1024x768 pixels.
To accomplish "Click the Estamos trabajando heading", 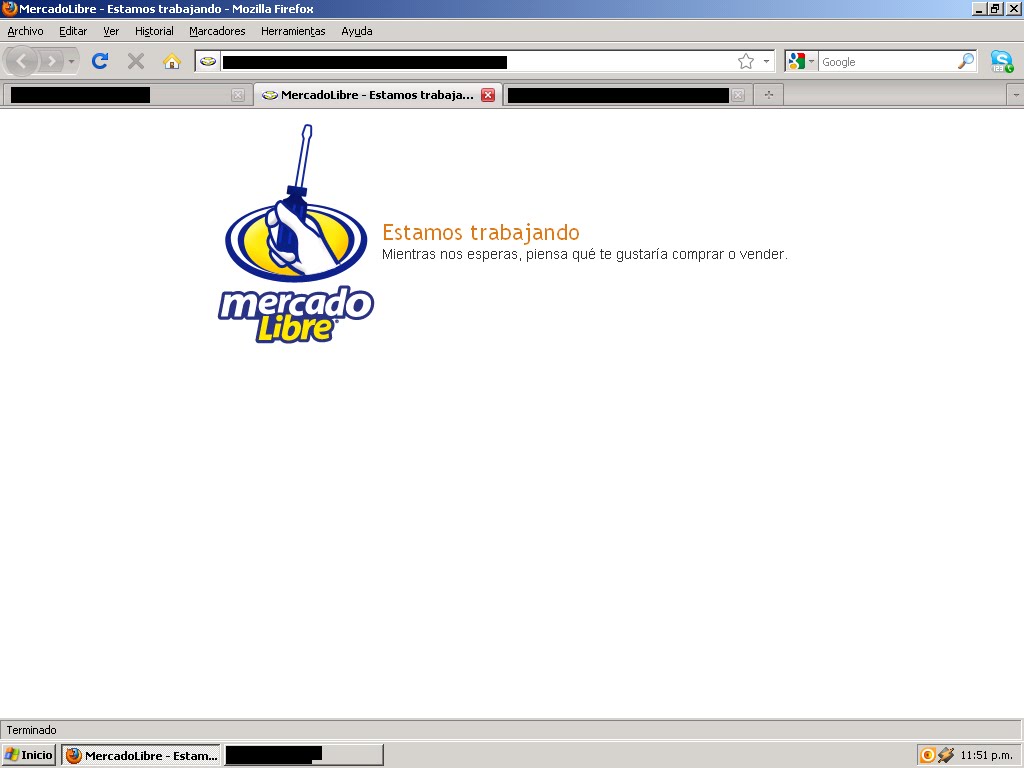I will (x=481, y=232).
